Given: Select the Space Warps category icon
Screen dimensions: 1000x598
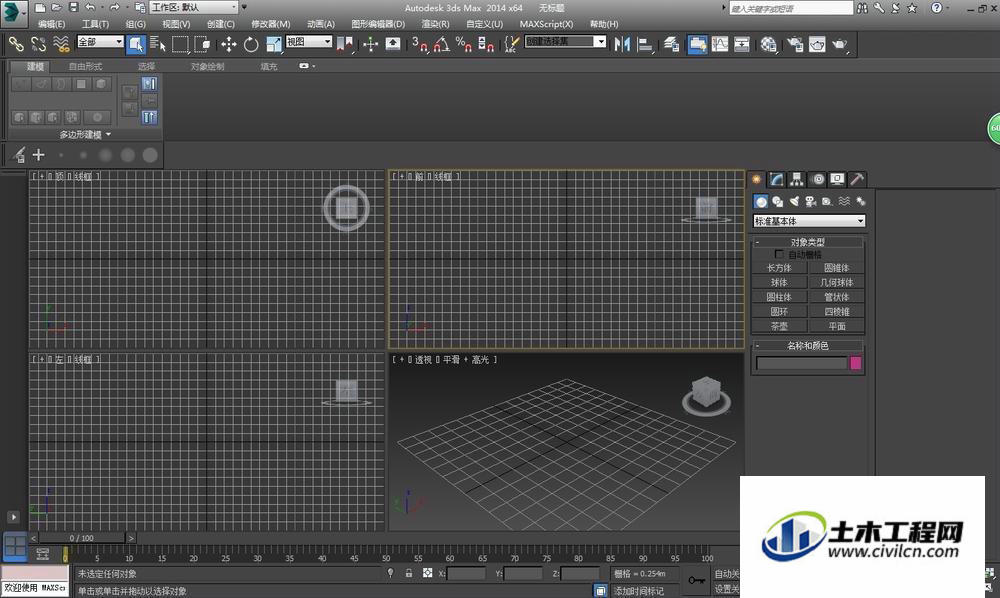Looking at the screenshot, I should click(844, 201).
